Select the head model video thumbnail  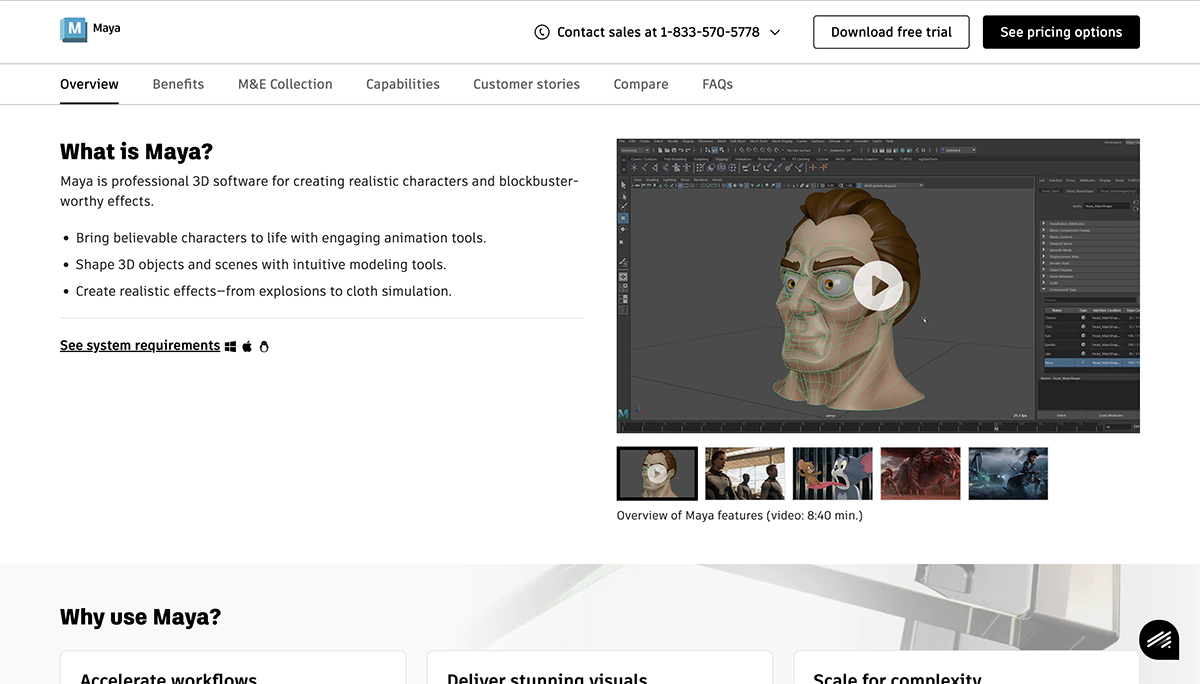(657, 473)
